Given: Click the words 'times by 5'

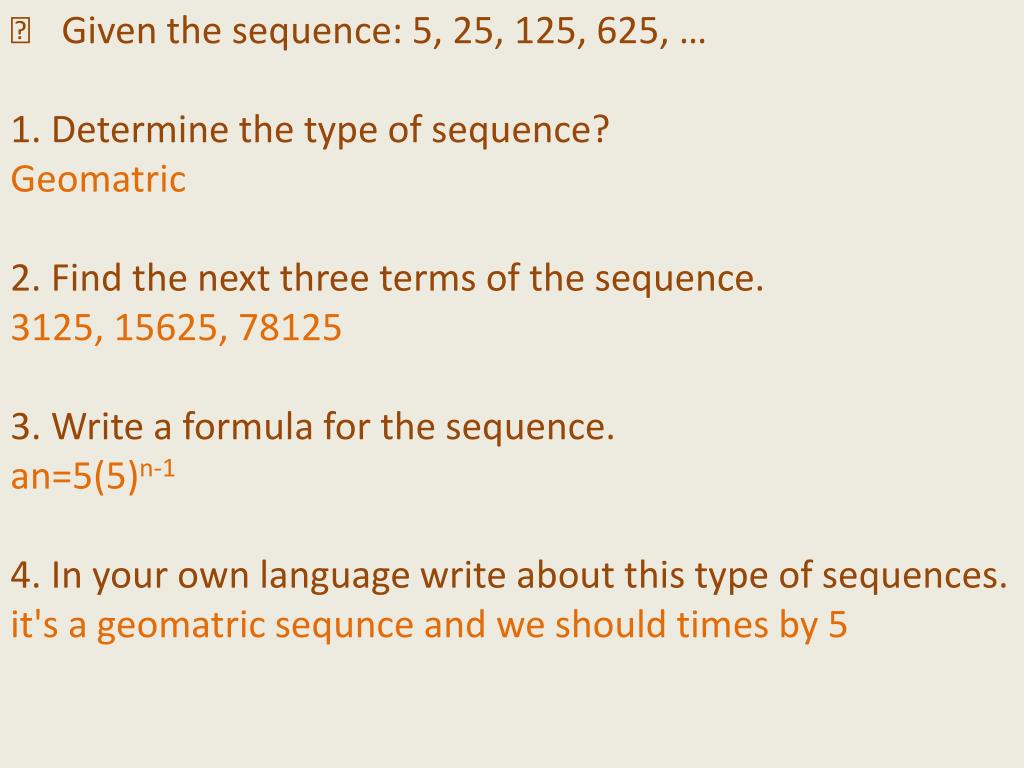Looking at the screenshot, I should click(761, 625).
